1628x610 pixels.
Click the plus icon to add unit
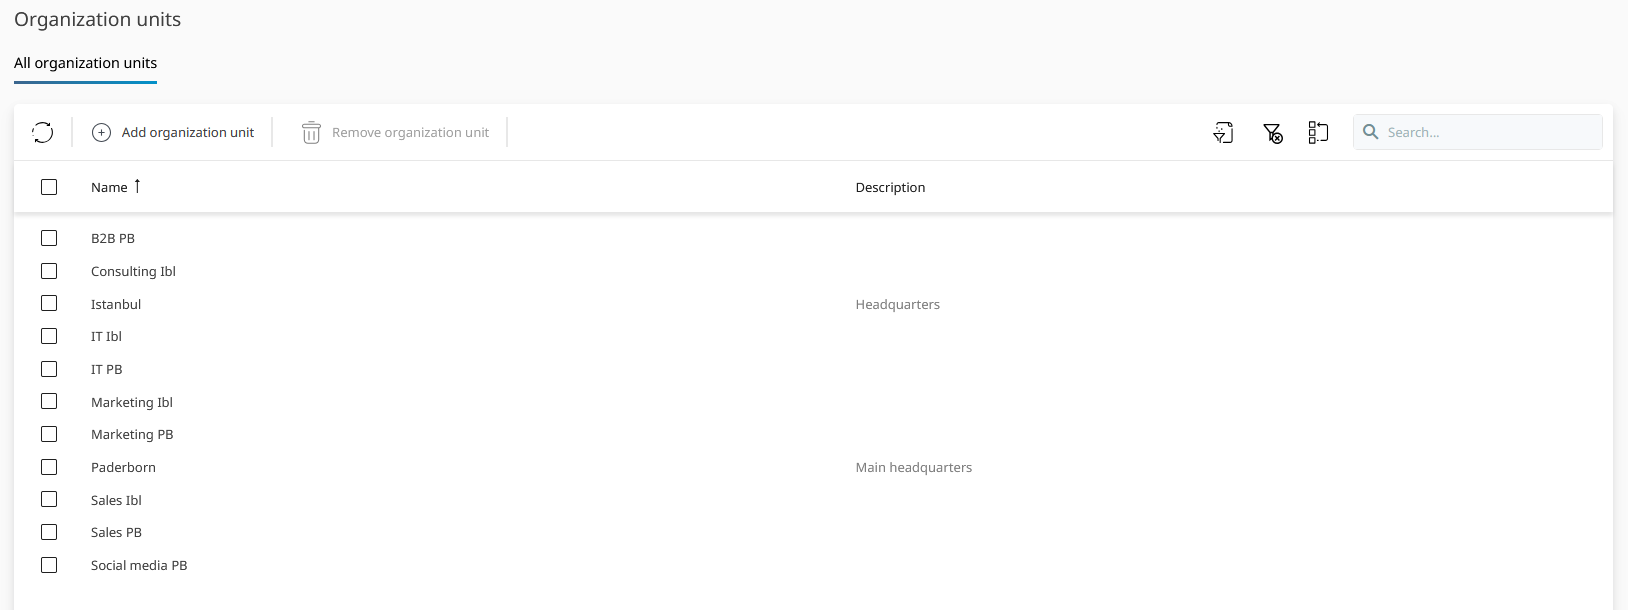(101, 132)
